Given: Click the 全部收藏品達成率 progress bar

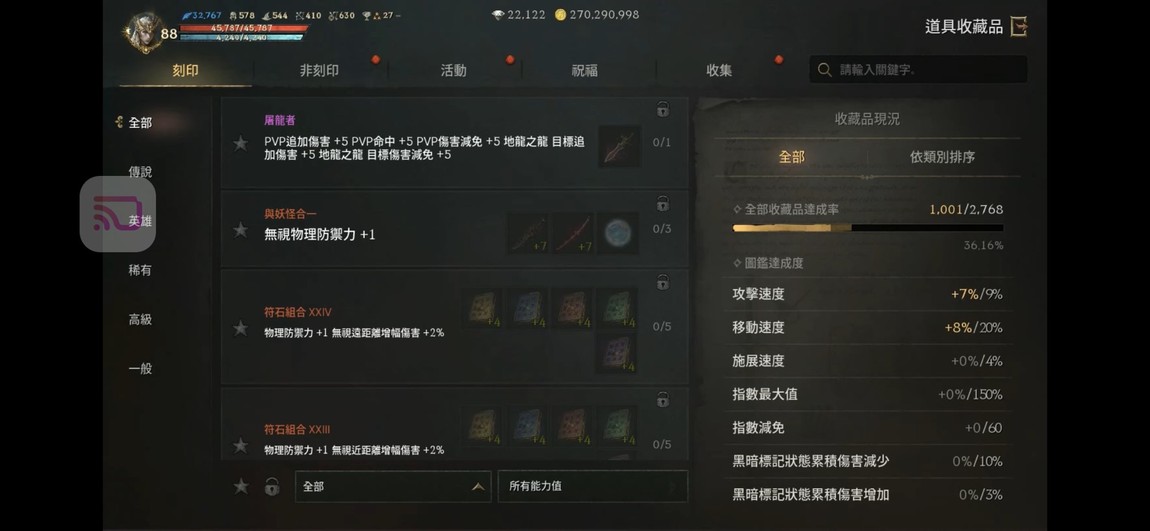Looking at the screenshot, I should [868, 228].
